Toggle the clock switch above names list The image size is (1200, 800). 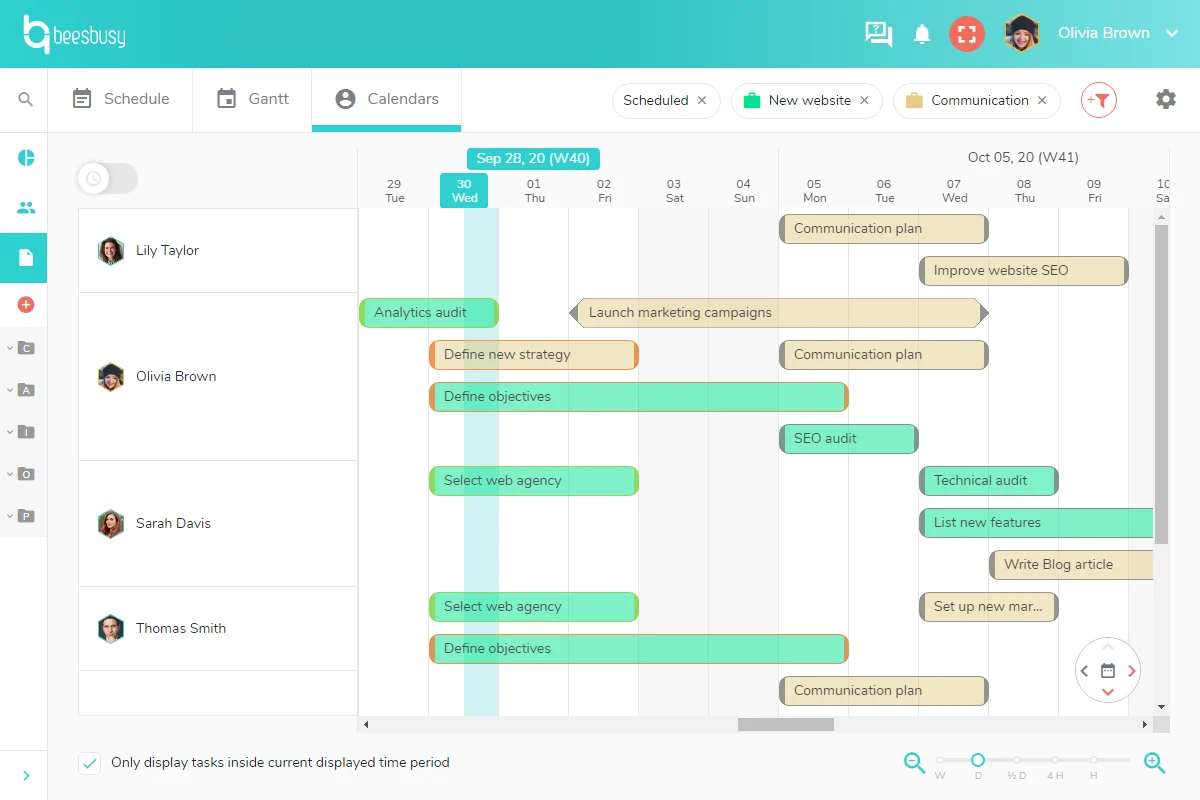(x=107, y=179)
